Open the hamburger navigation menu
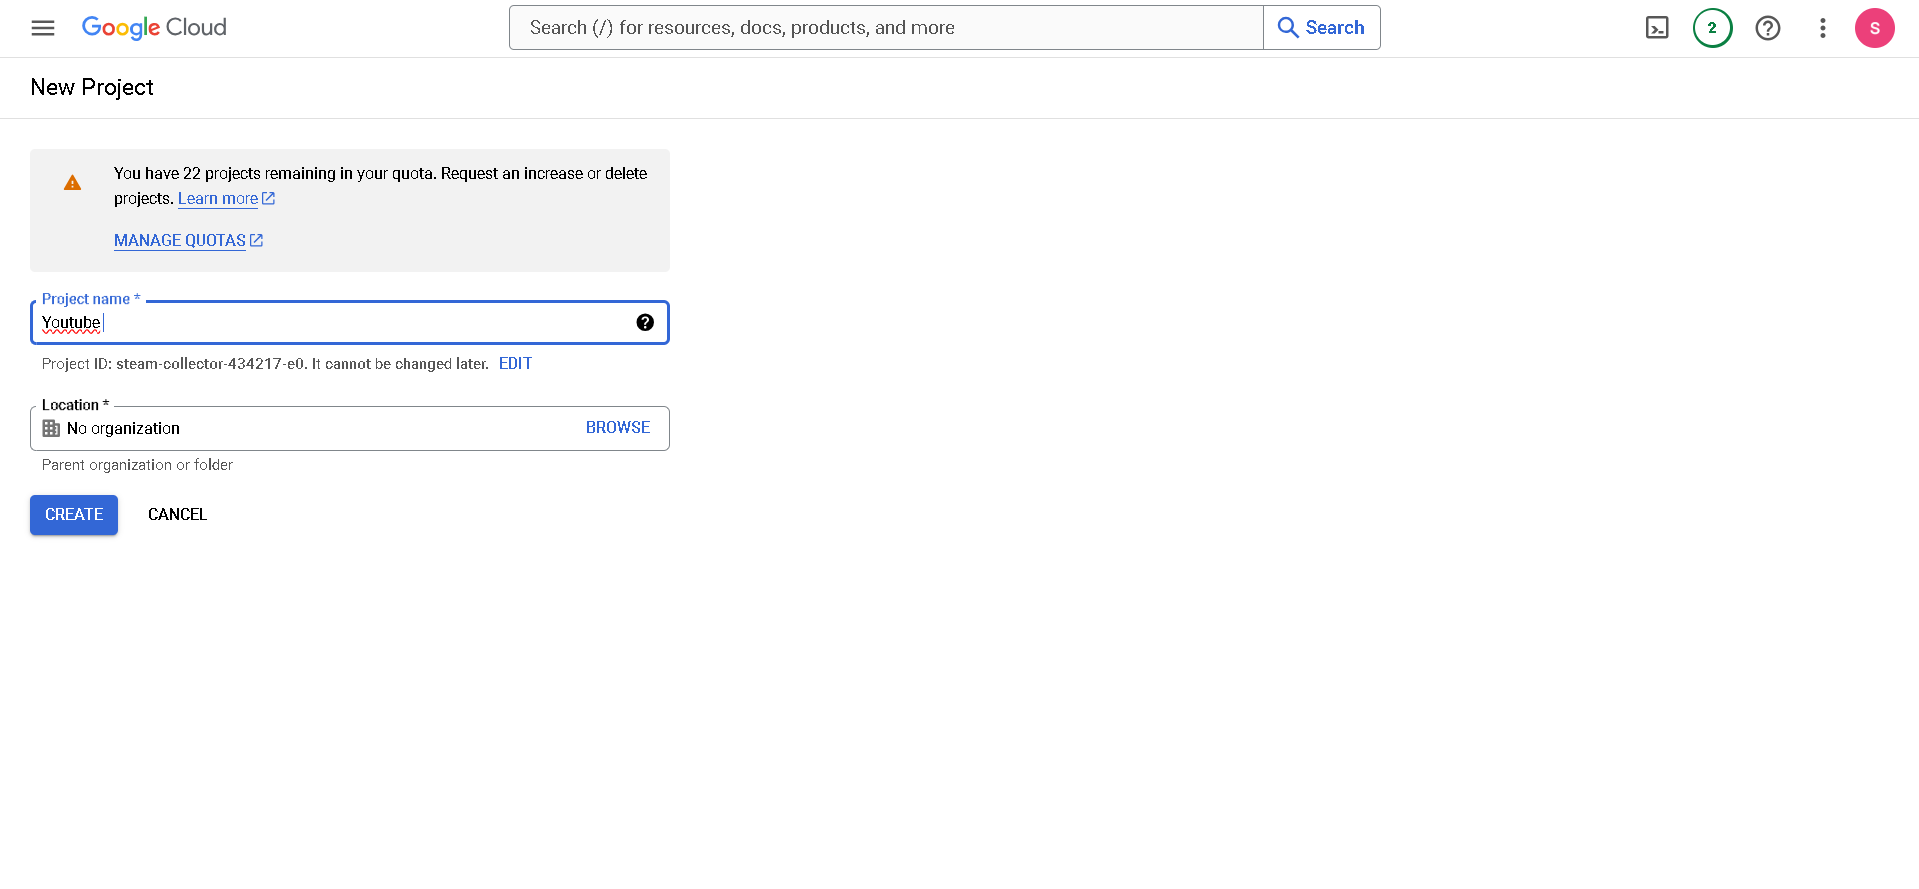The image size is (1919, 889). click(43, 28)
